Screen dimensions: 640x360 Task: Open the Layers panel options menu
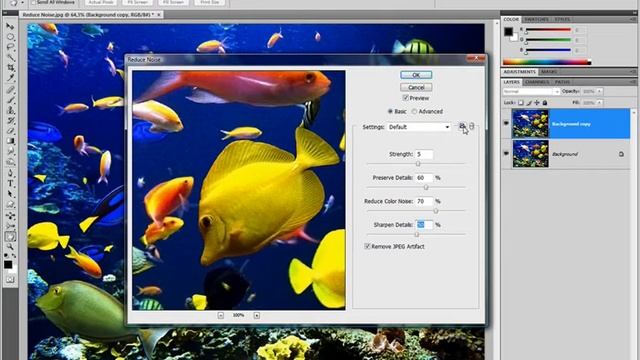(x=633, y=82)
